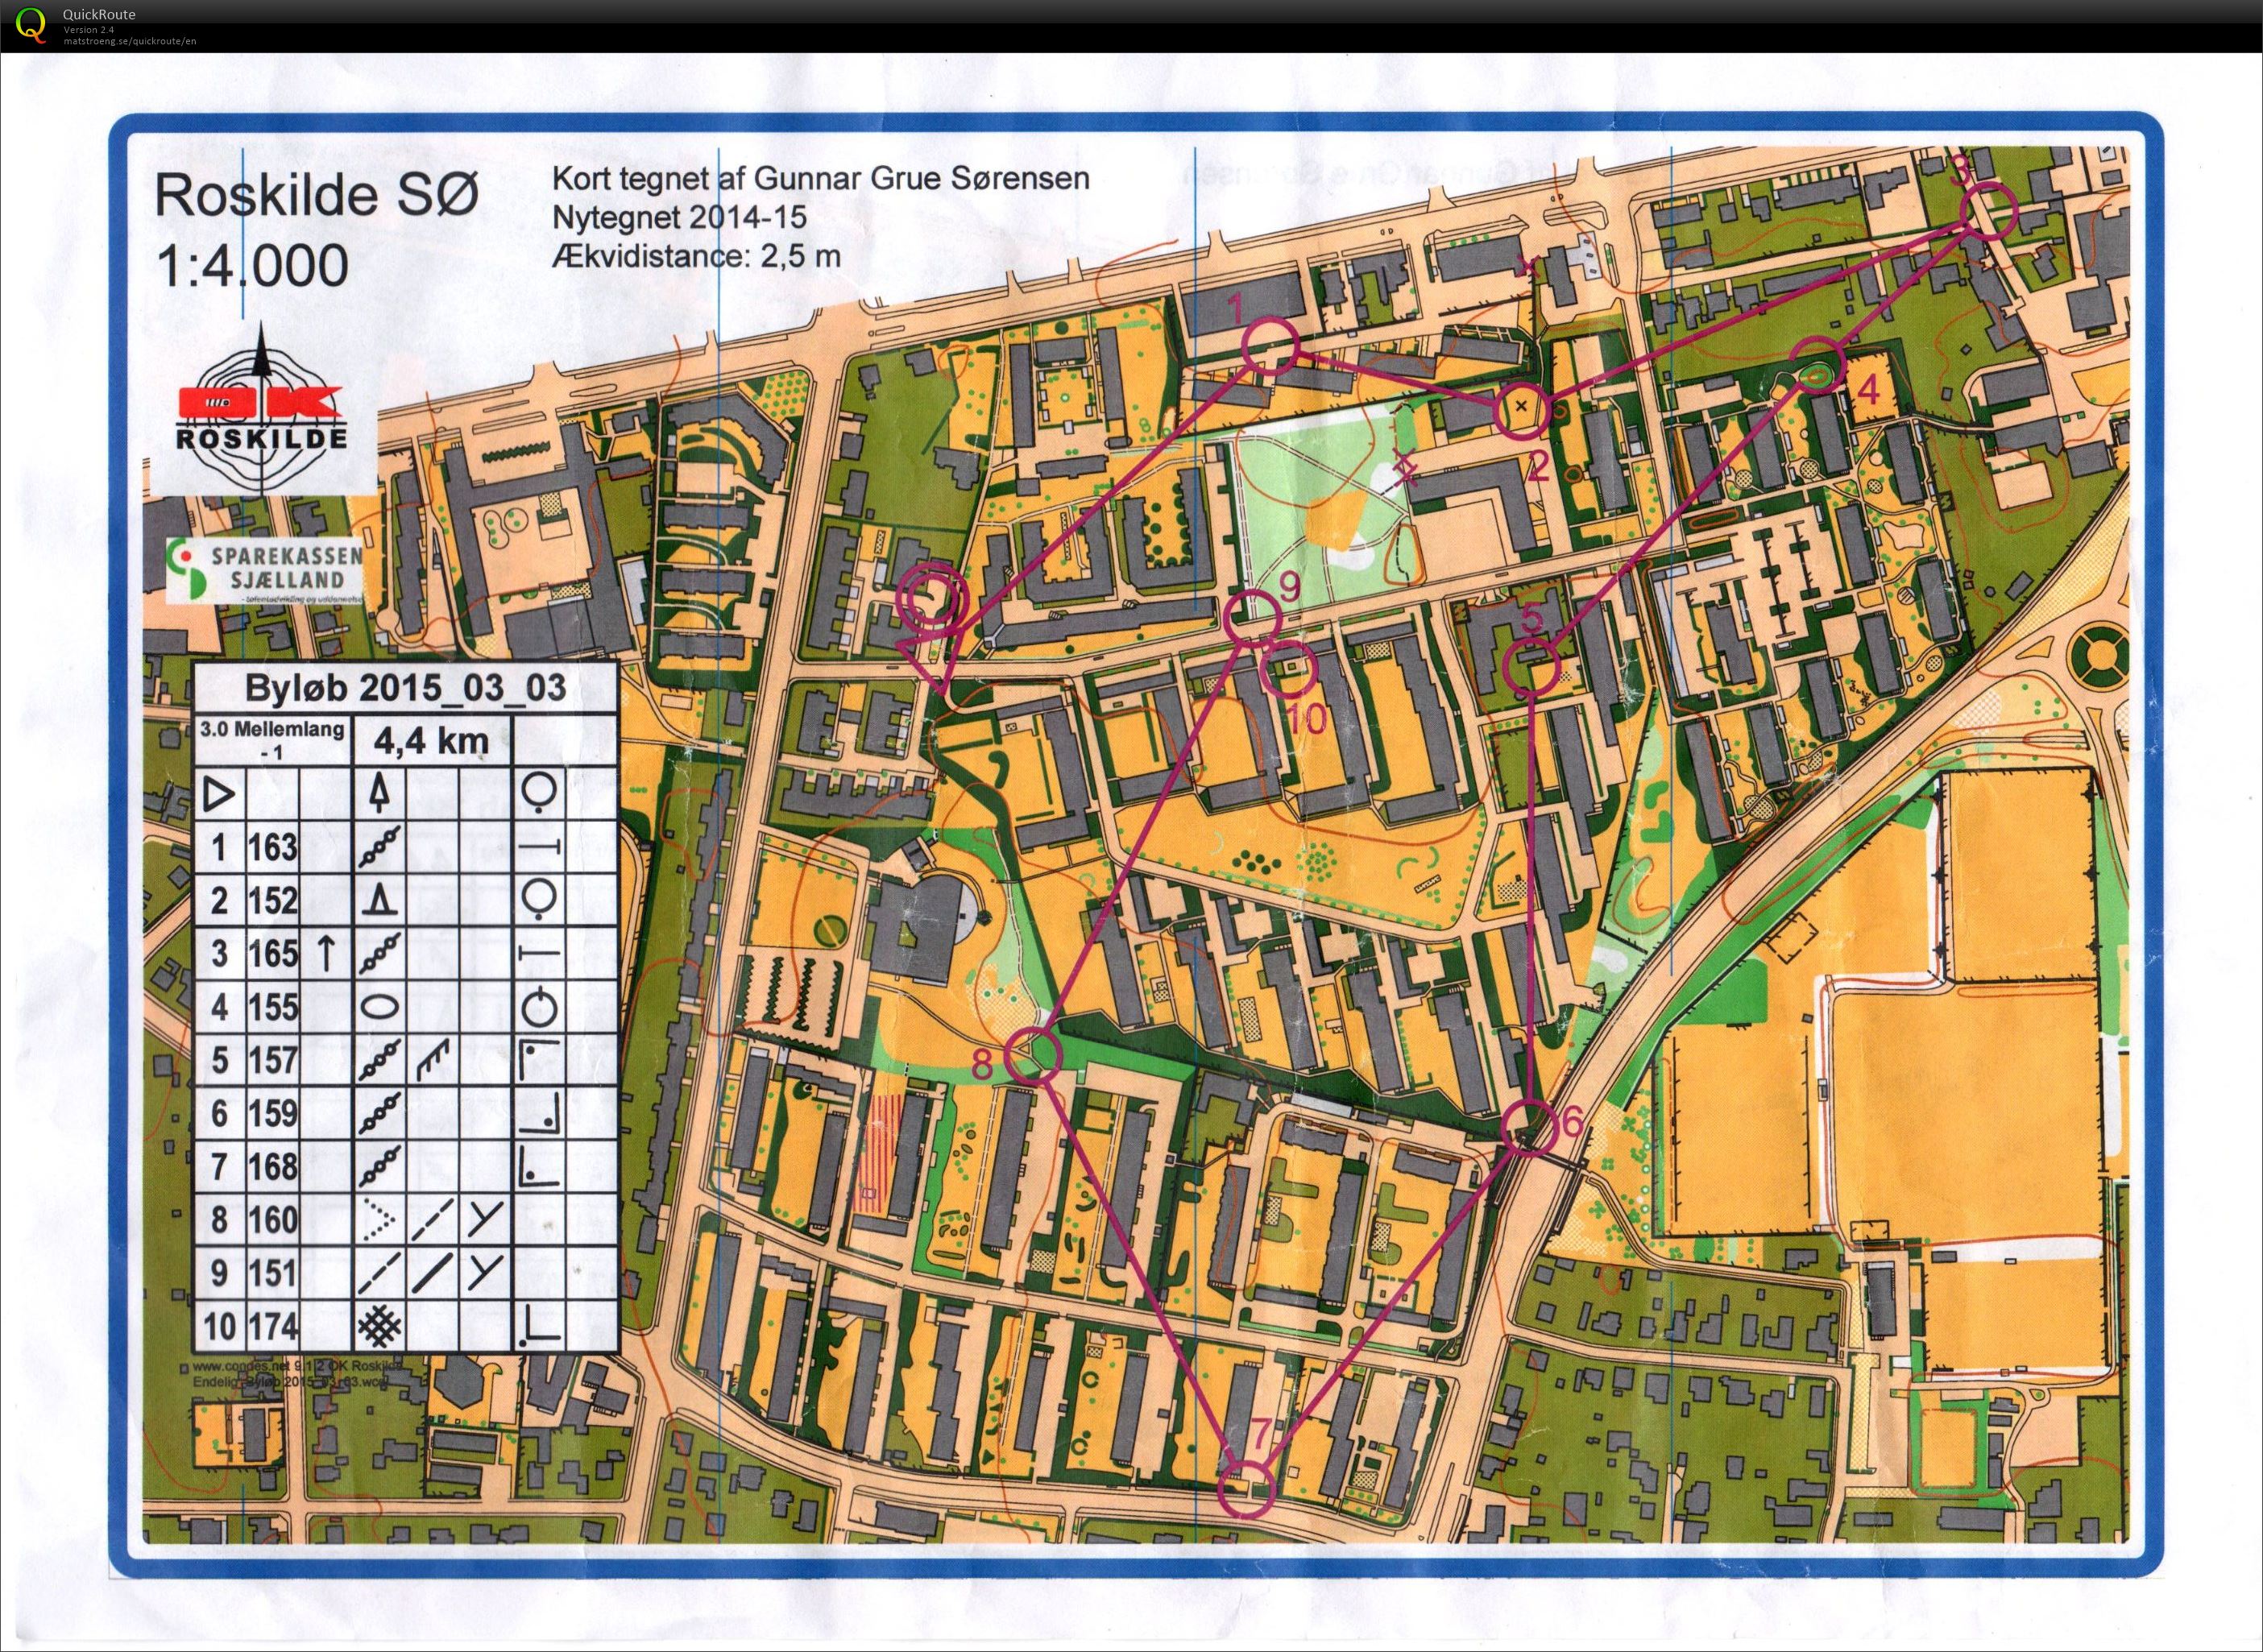The width and height of the screenshot is (2263, 1652).
Task: Click the "1:4.000" scale text
Action: [252, 266]
